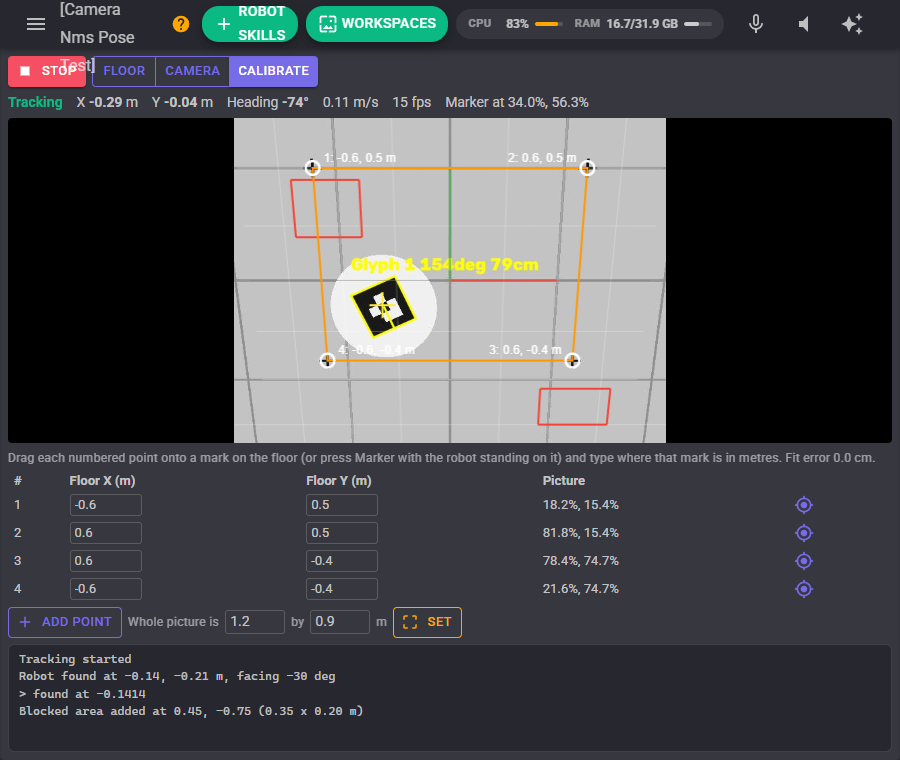Click the Heading -74° readout
The height and width of the screenshot is (760, 900).
coord(267,102)
